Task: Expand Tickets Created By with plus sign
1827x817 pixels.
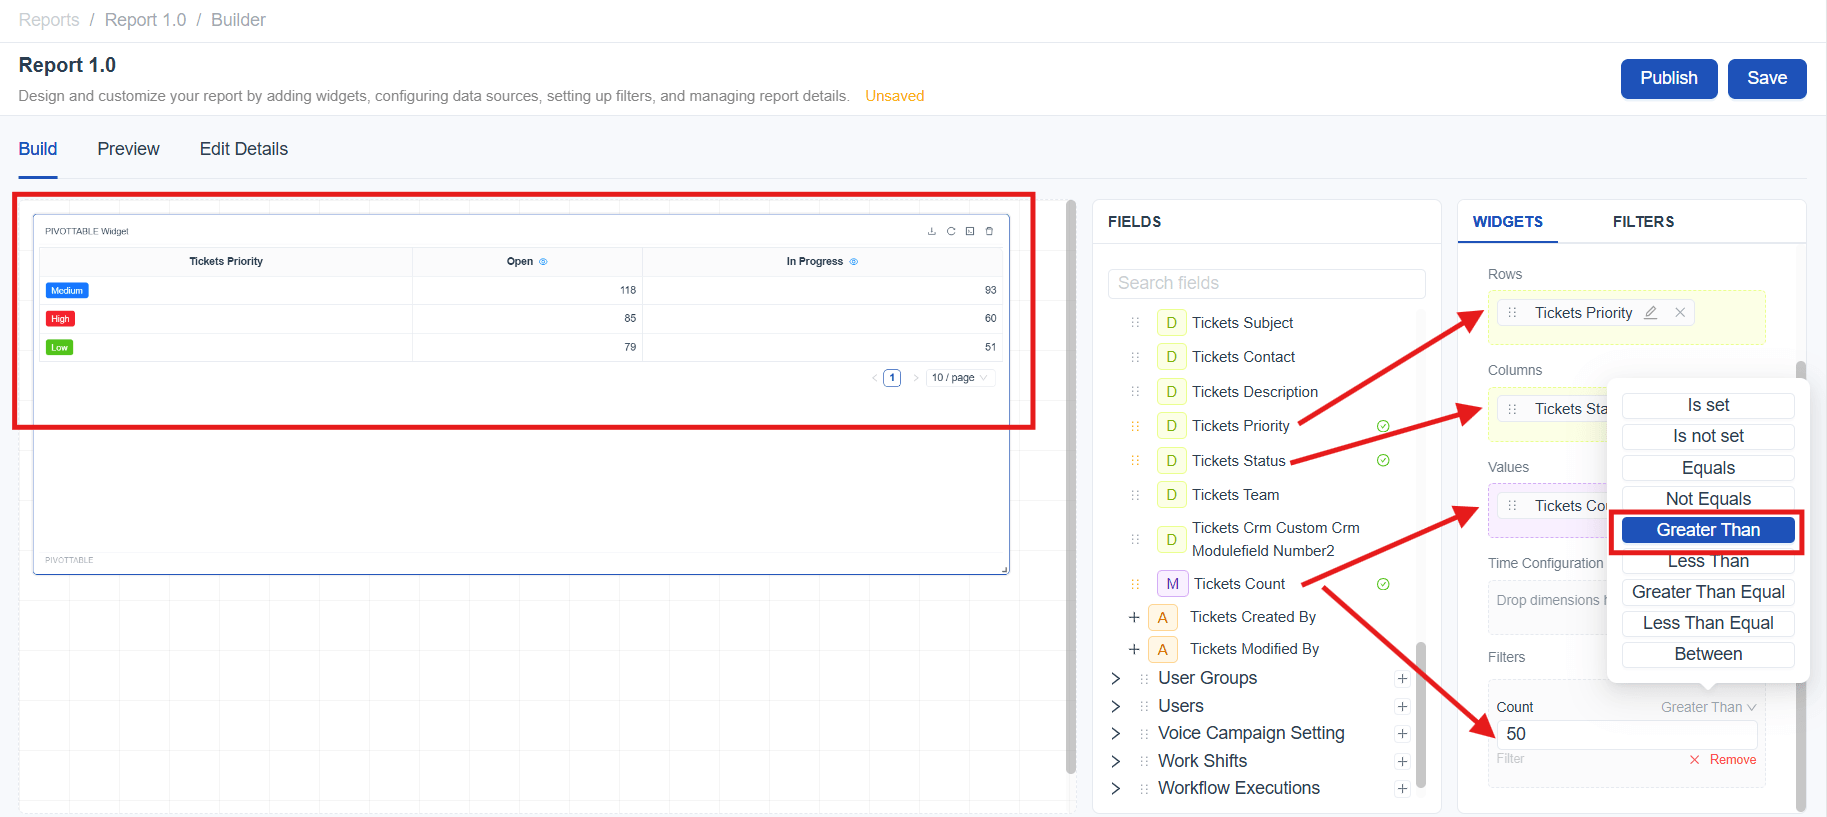Action: point(1134,618)
